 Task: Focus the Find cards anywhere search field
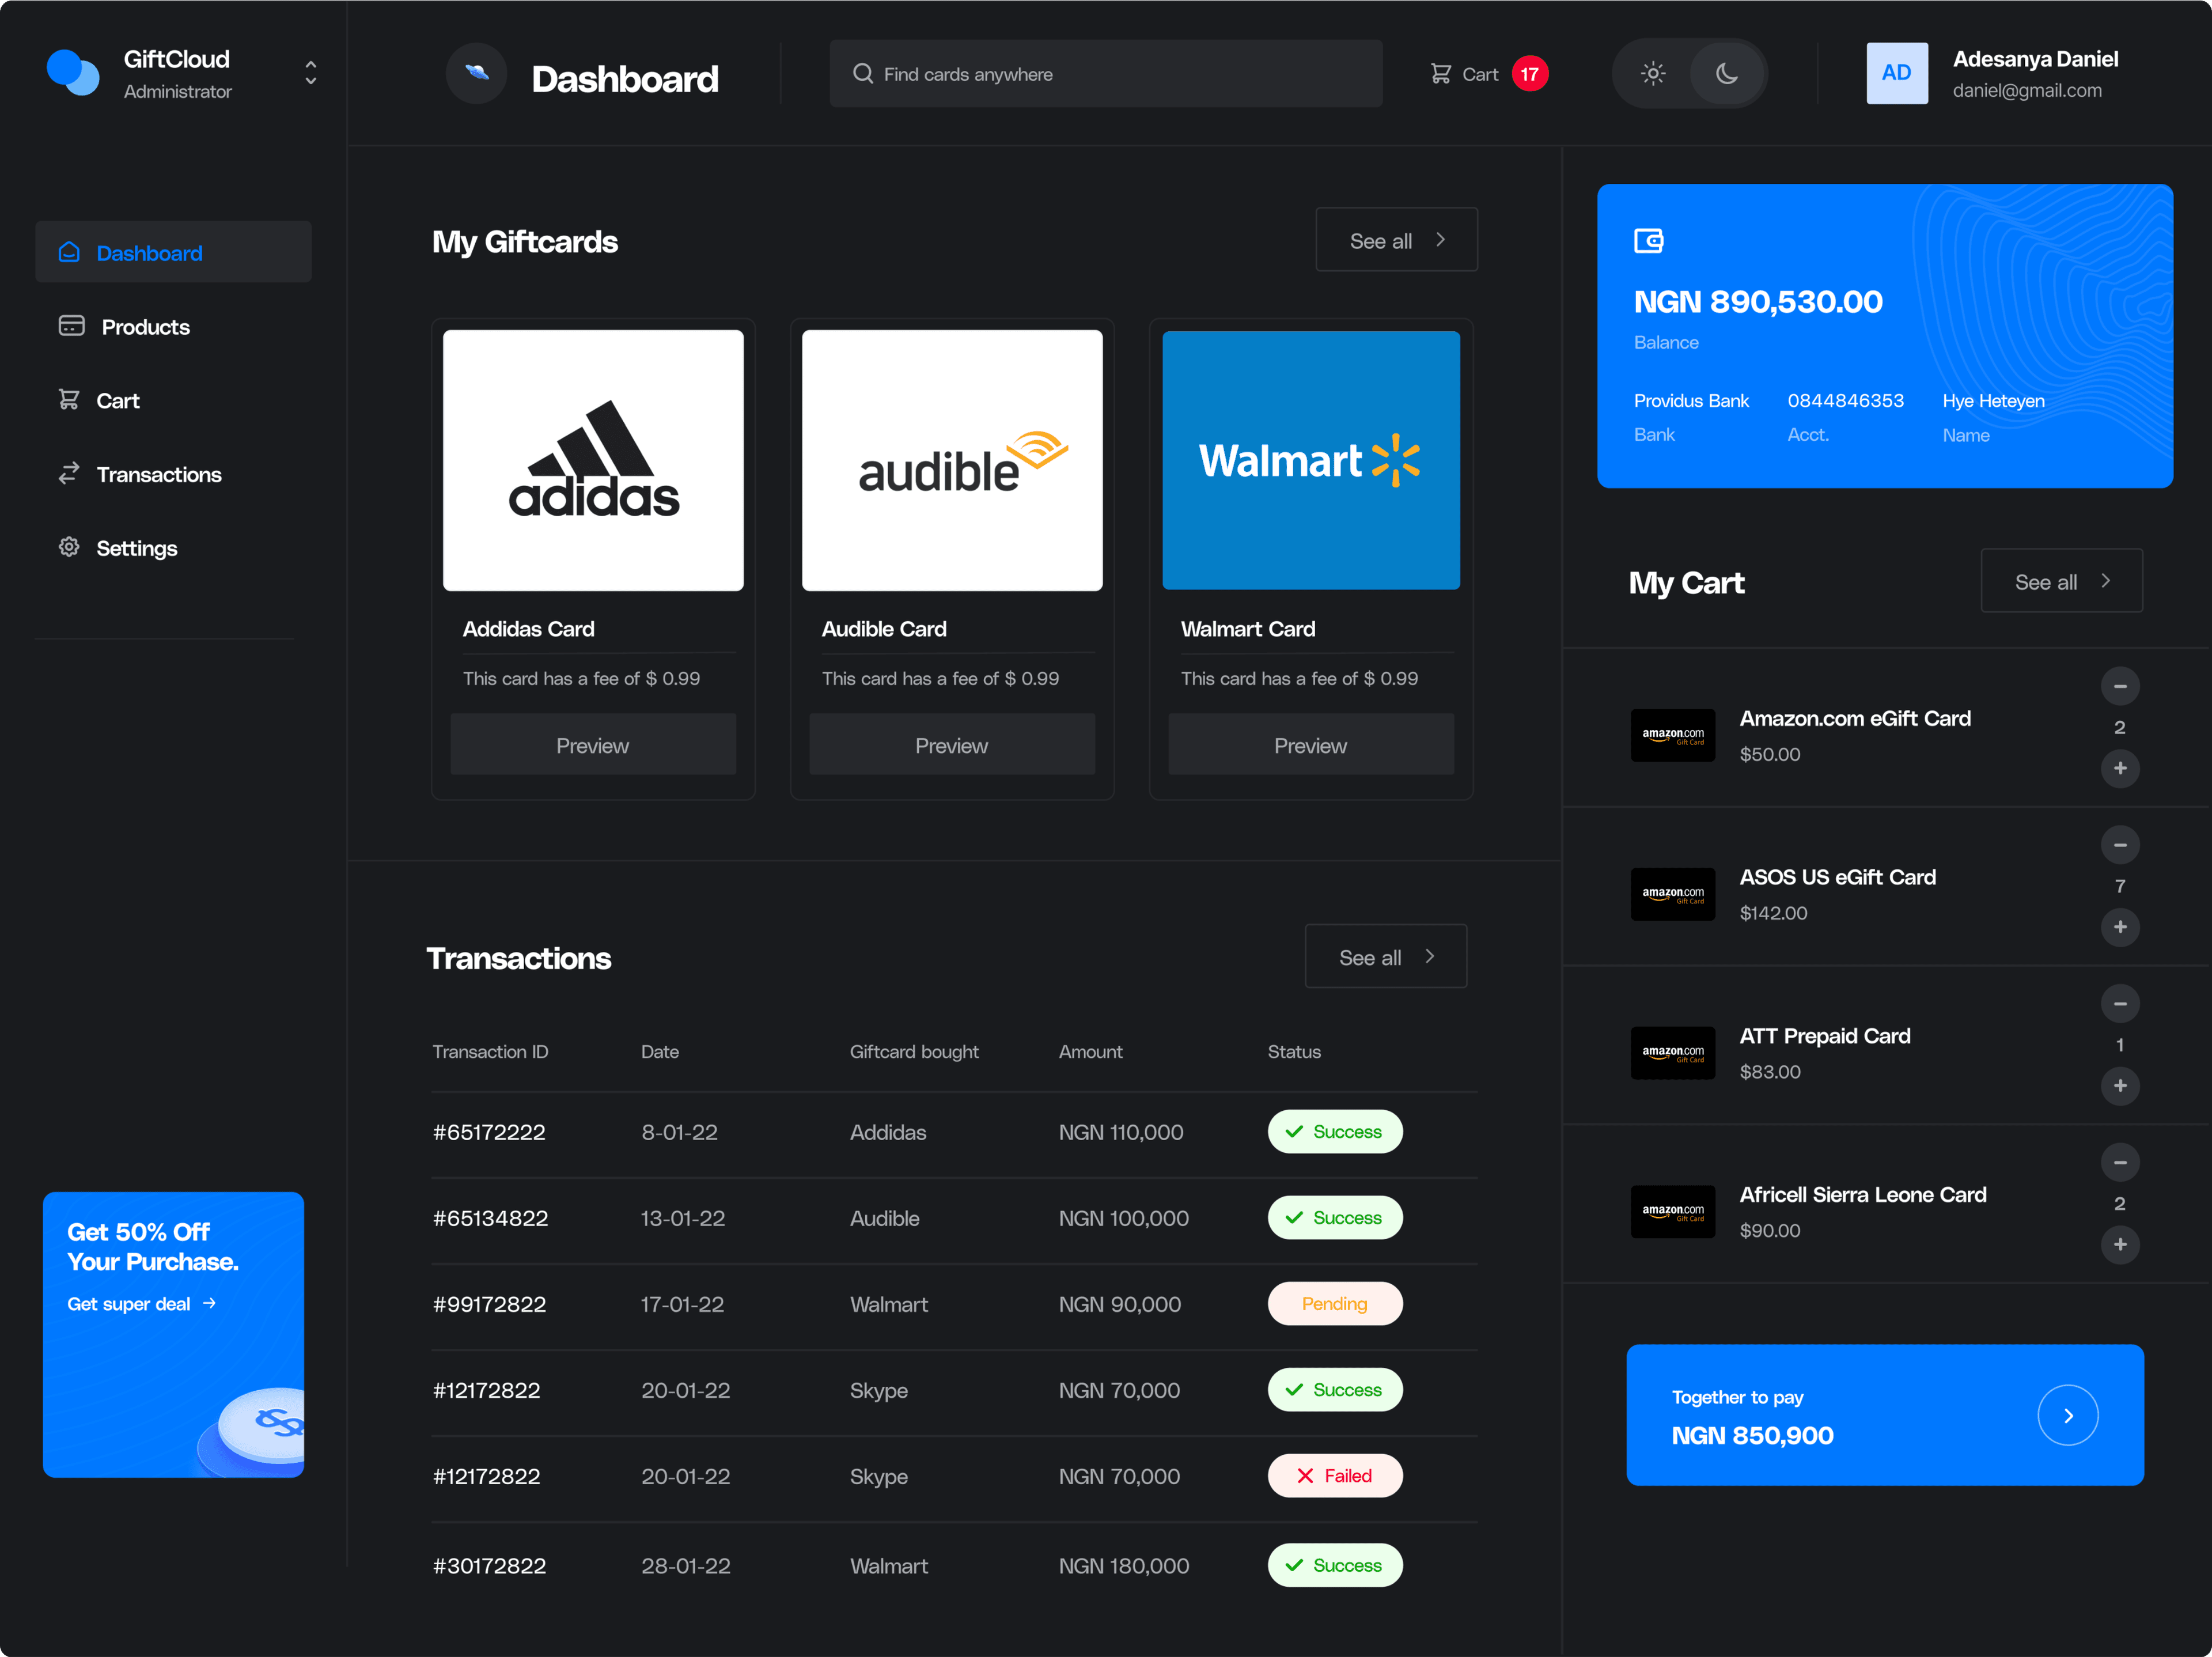[x=1106, y=73]
